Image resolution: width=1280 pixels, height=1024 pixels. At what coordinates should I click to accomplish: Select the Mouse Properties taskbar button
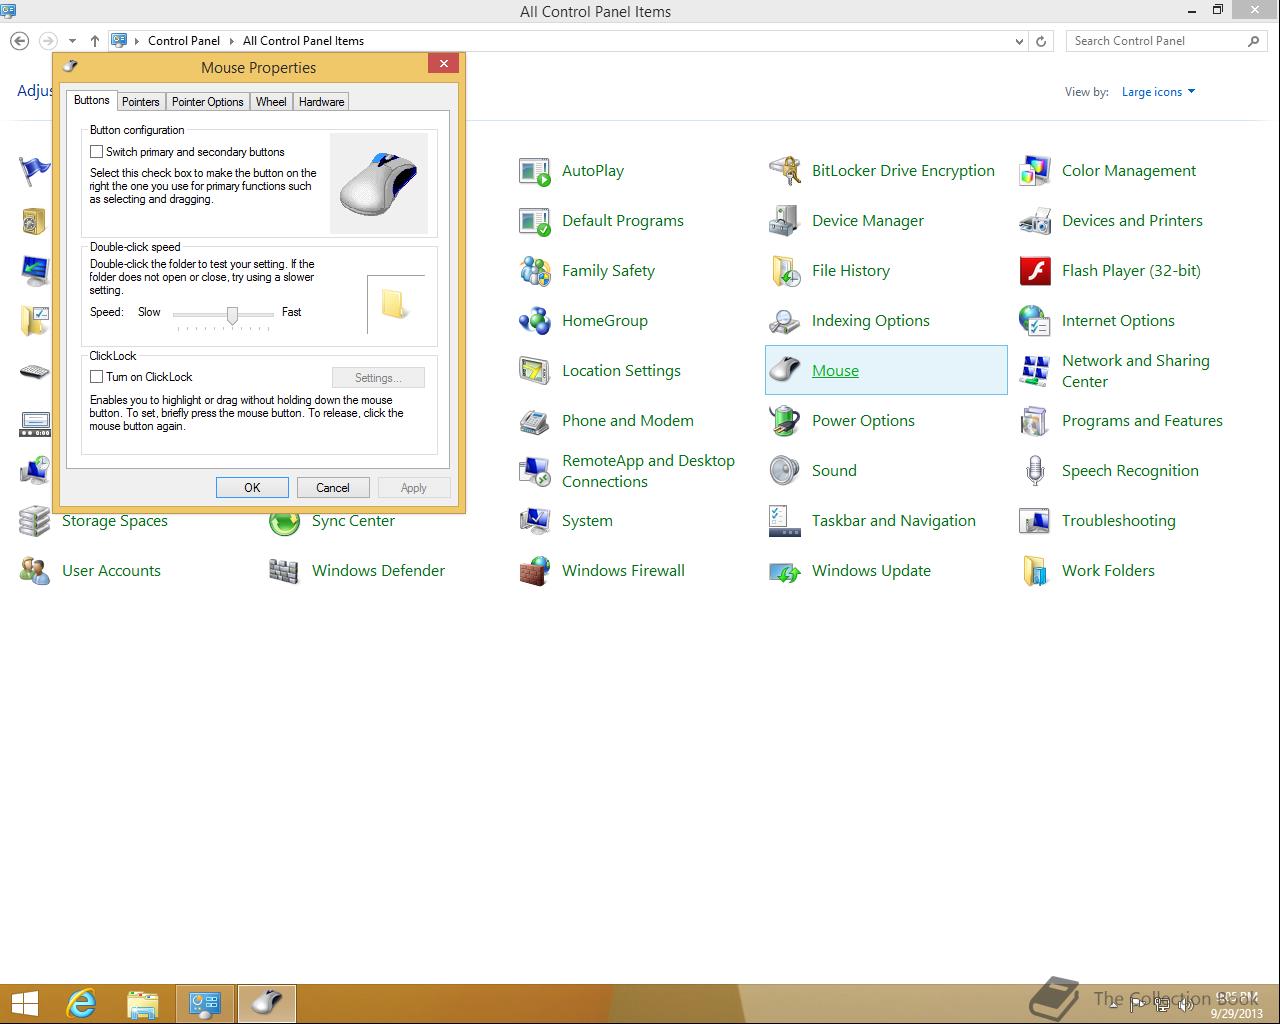(x=267, y=1003)
